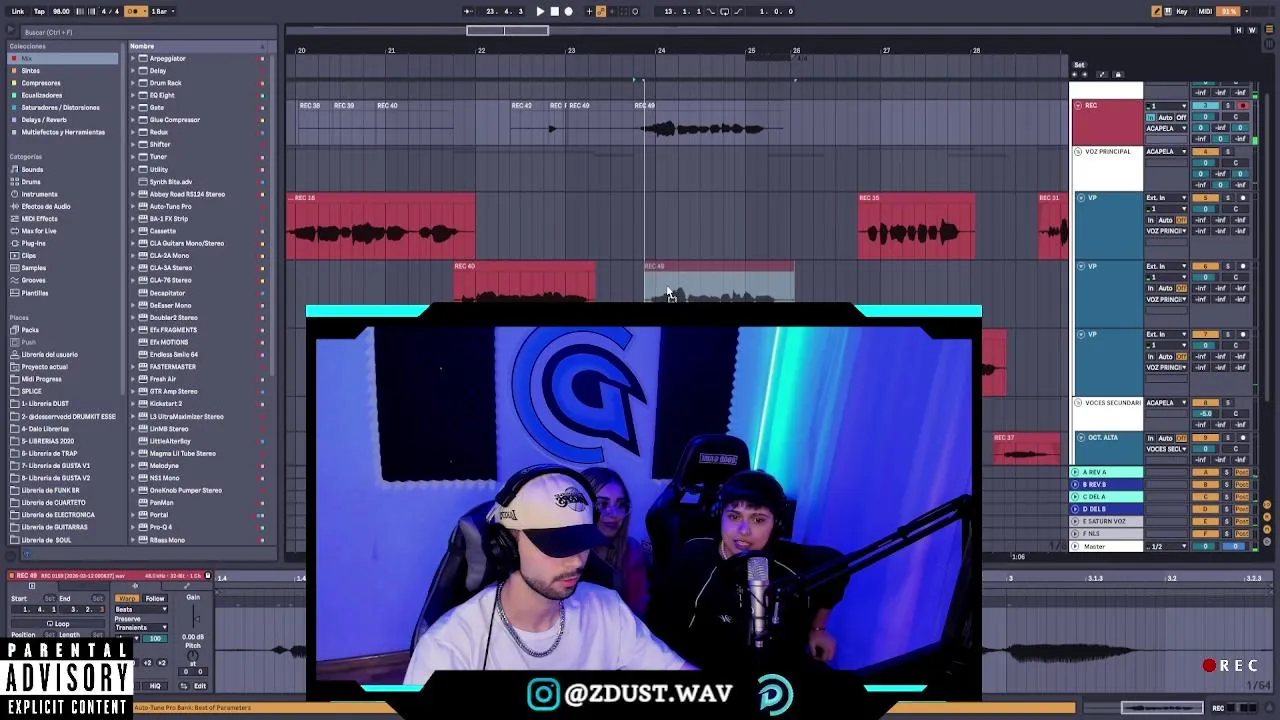The width and height of the screenshot is (1280, 720).
Task: Toggle Automation Arm button
Action: pos(601,11)
